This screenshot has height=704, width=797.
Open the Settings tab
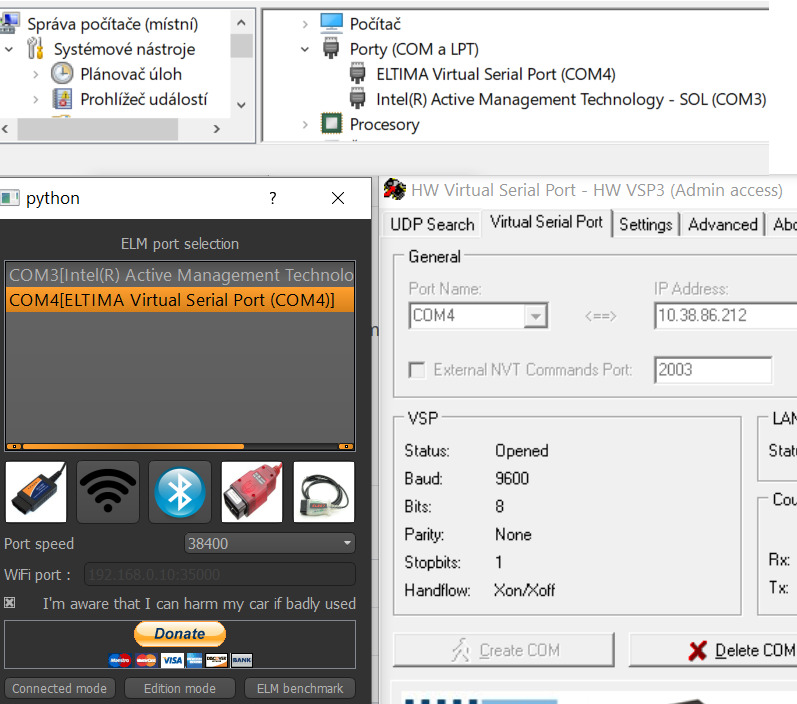point(645,224)
